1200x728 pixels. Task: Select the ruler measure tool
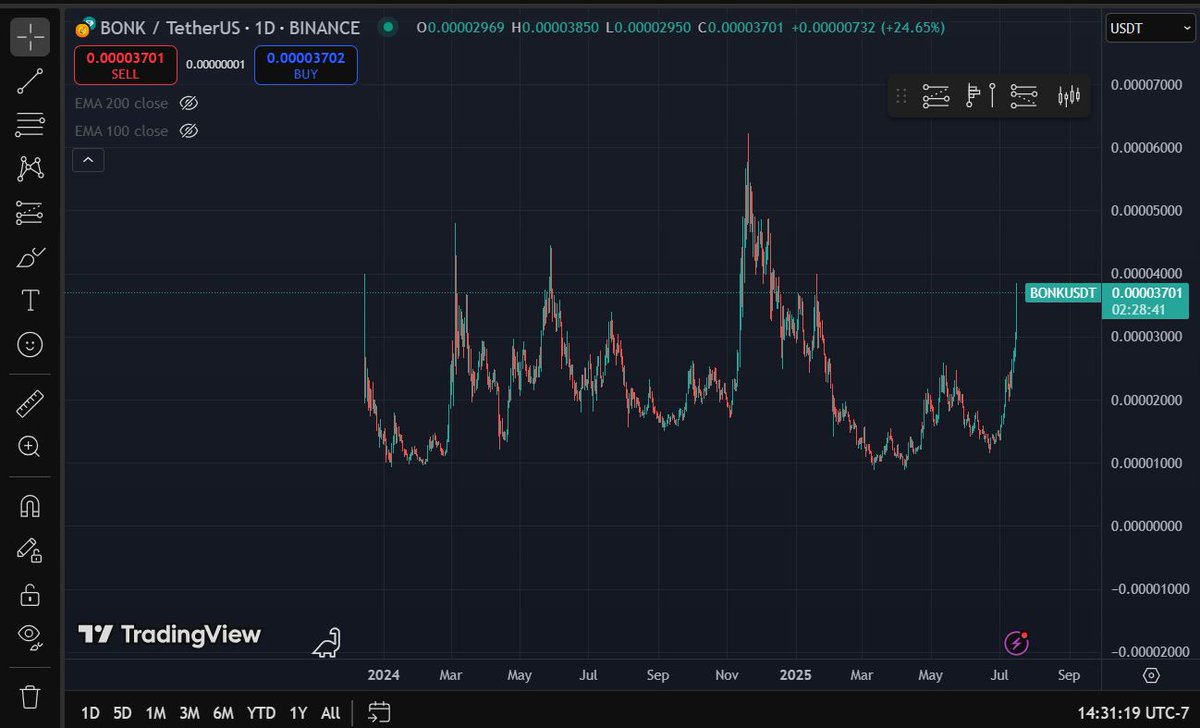pyautogui.click(x=31, y=403)
